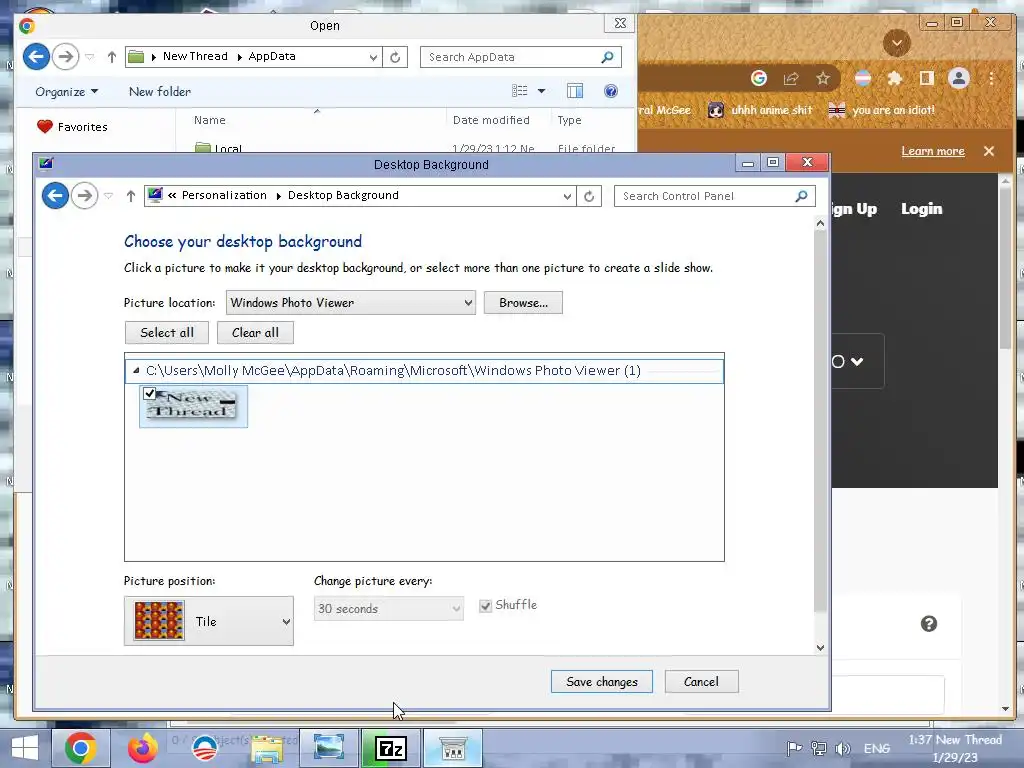The width and height of the screenshot is (1024, 768).
Task: Change view layout icon in Open dialog
Action: (520, 91)
